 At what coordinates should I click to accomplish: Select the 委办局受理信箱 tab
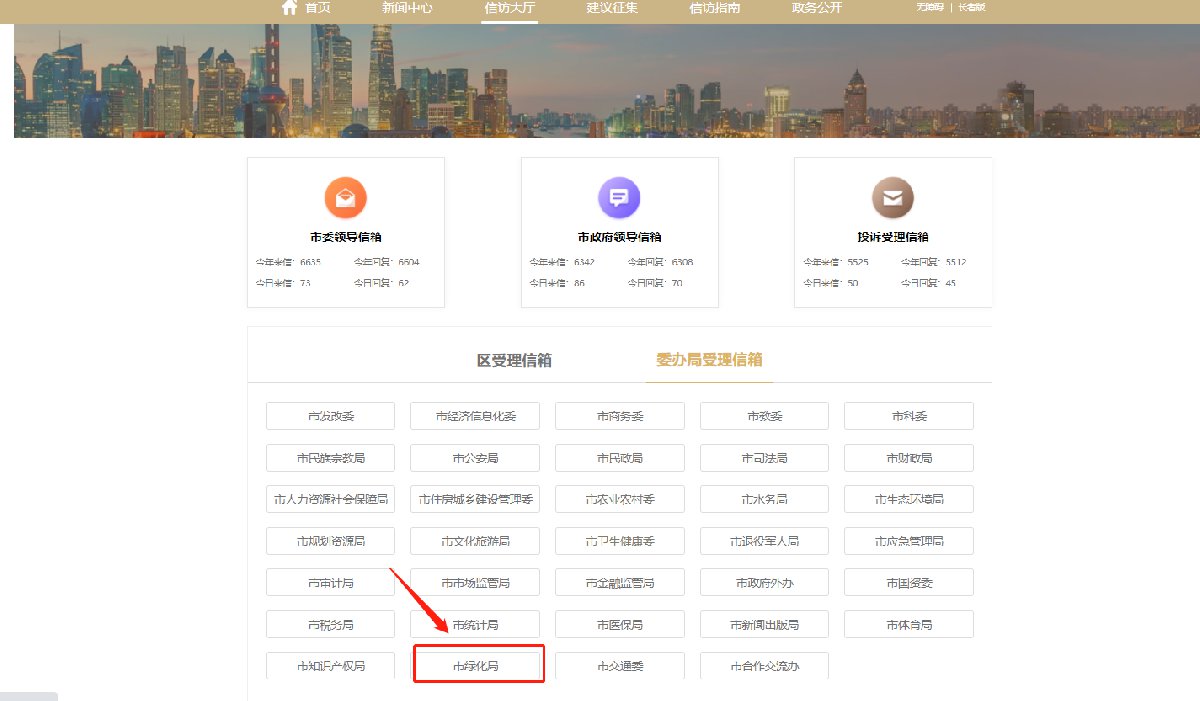click(709, 359)
